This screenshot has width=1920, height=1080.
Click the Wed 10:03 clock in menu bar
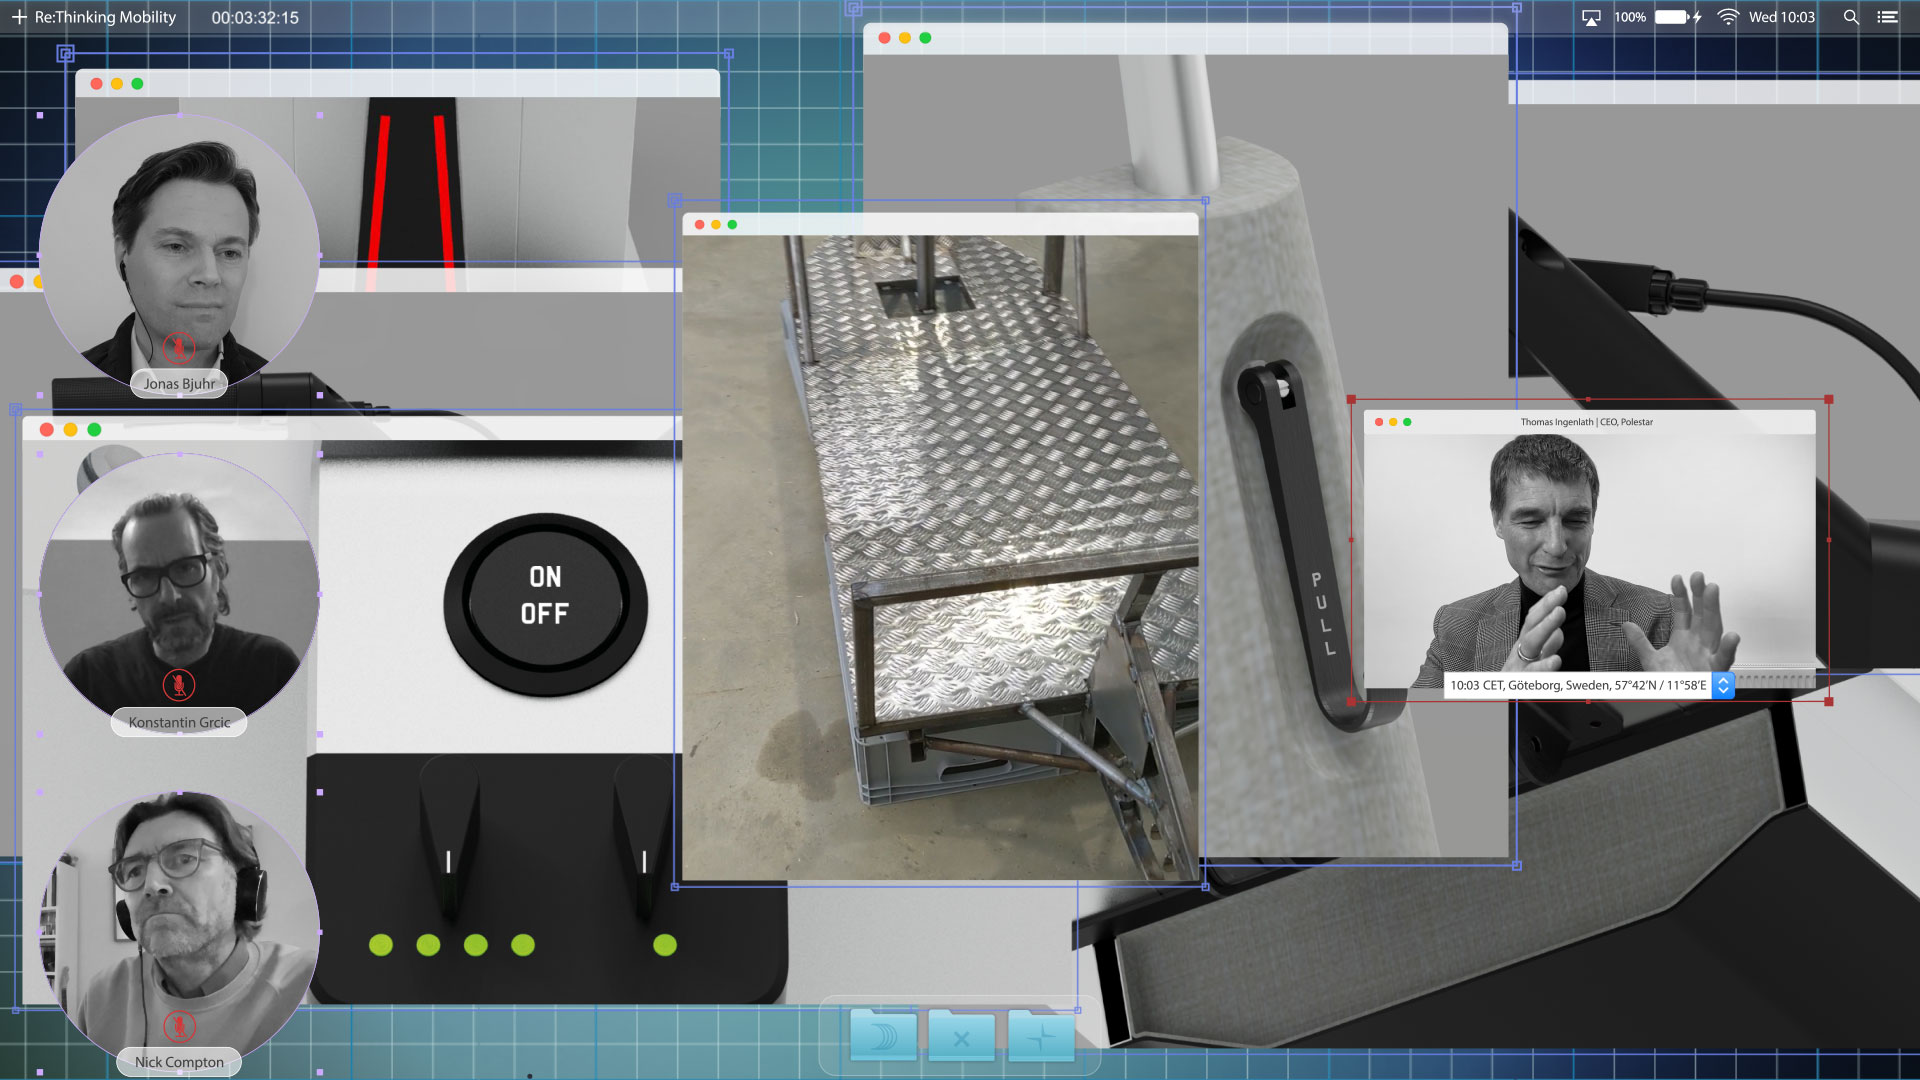1781,17
